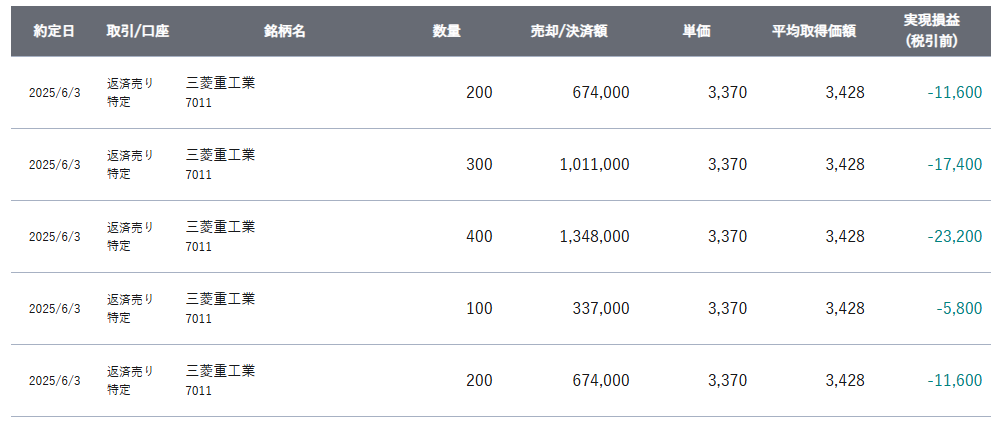Viewport: 1008px width, 423px height.
Task: Click the quantity 100 cell
Action: tap(480, 309)
